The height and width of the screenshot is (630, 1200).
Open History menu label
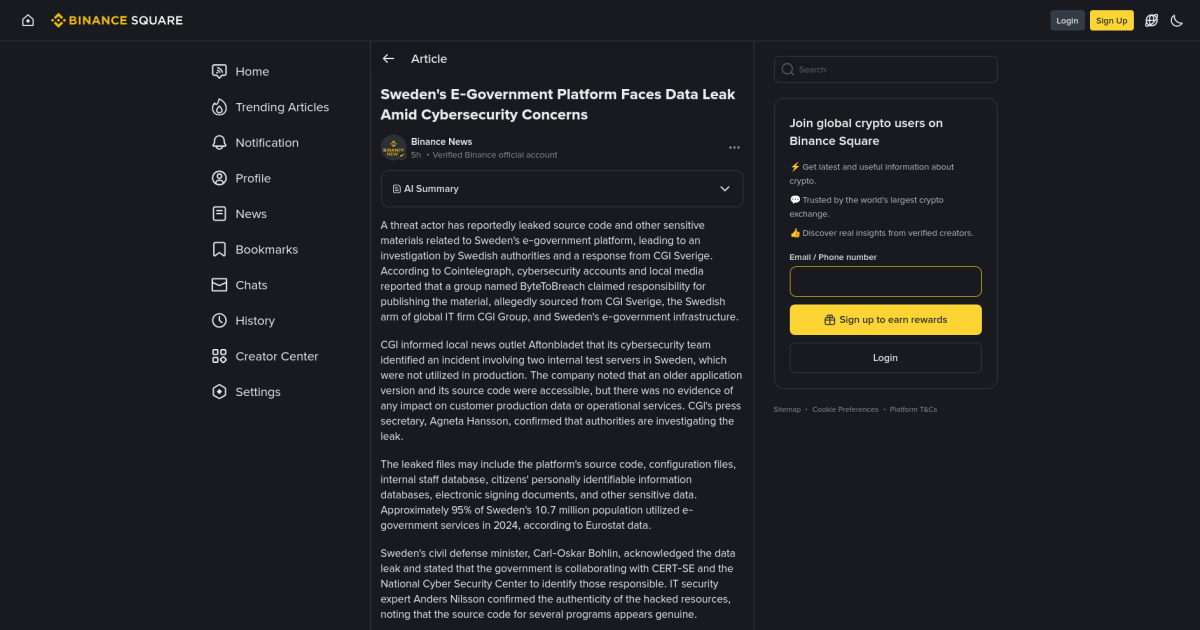[x=255, y=321]
